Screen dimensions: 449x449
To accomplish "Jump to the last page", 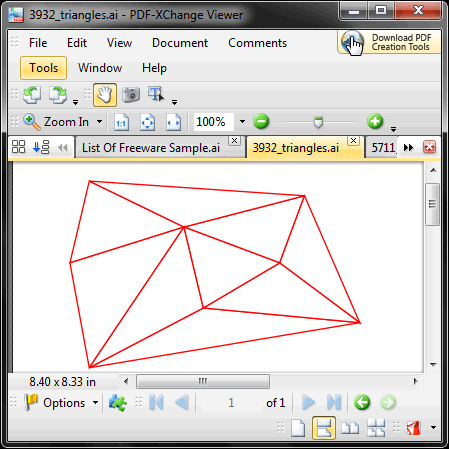I will click(x=334, y=402).
